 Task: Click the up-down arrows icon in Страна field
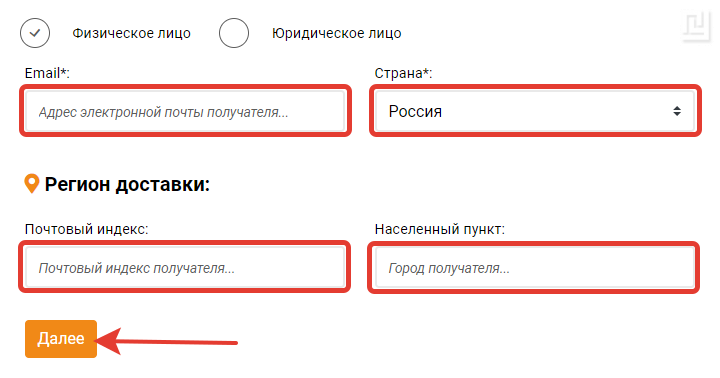tap(677, 111)
